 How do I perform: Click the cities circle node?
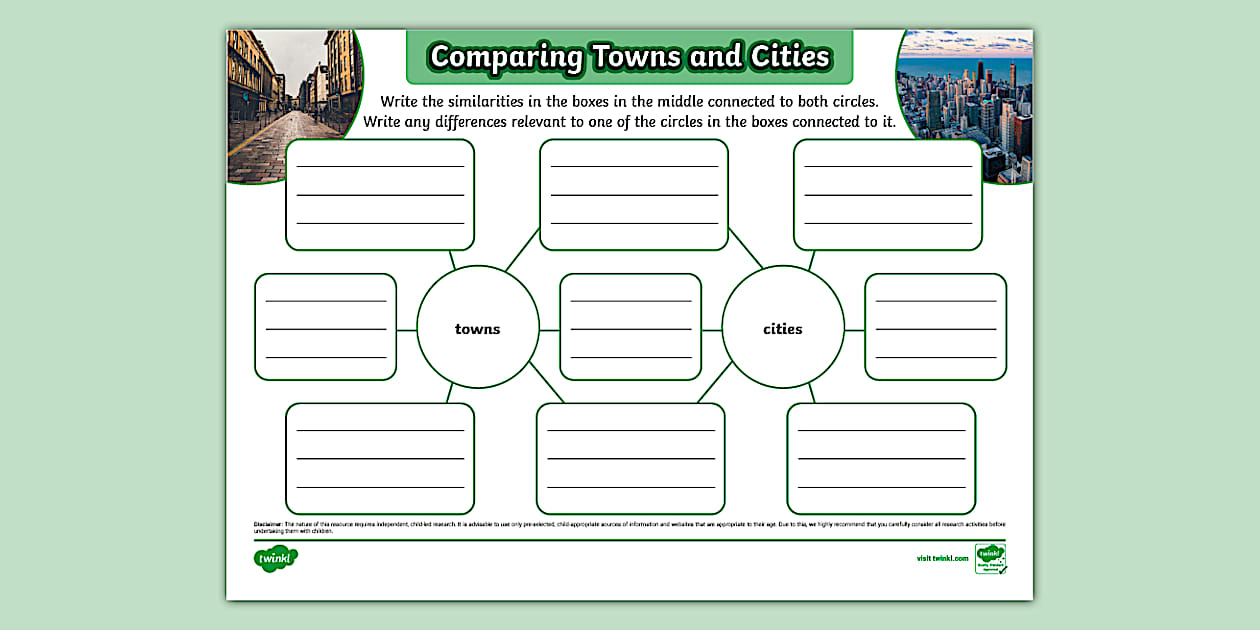784,327
